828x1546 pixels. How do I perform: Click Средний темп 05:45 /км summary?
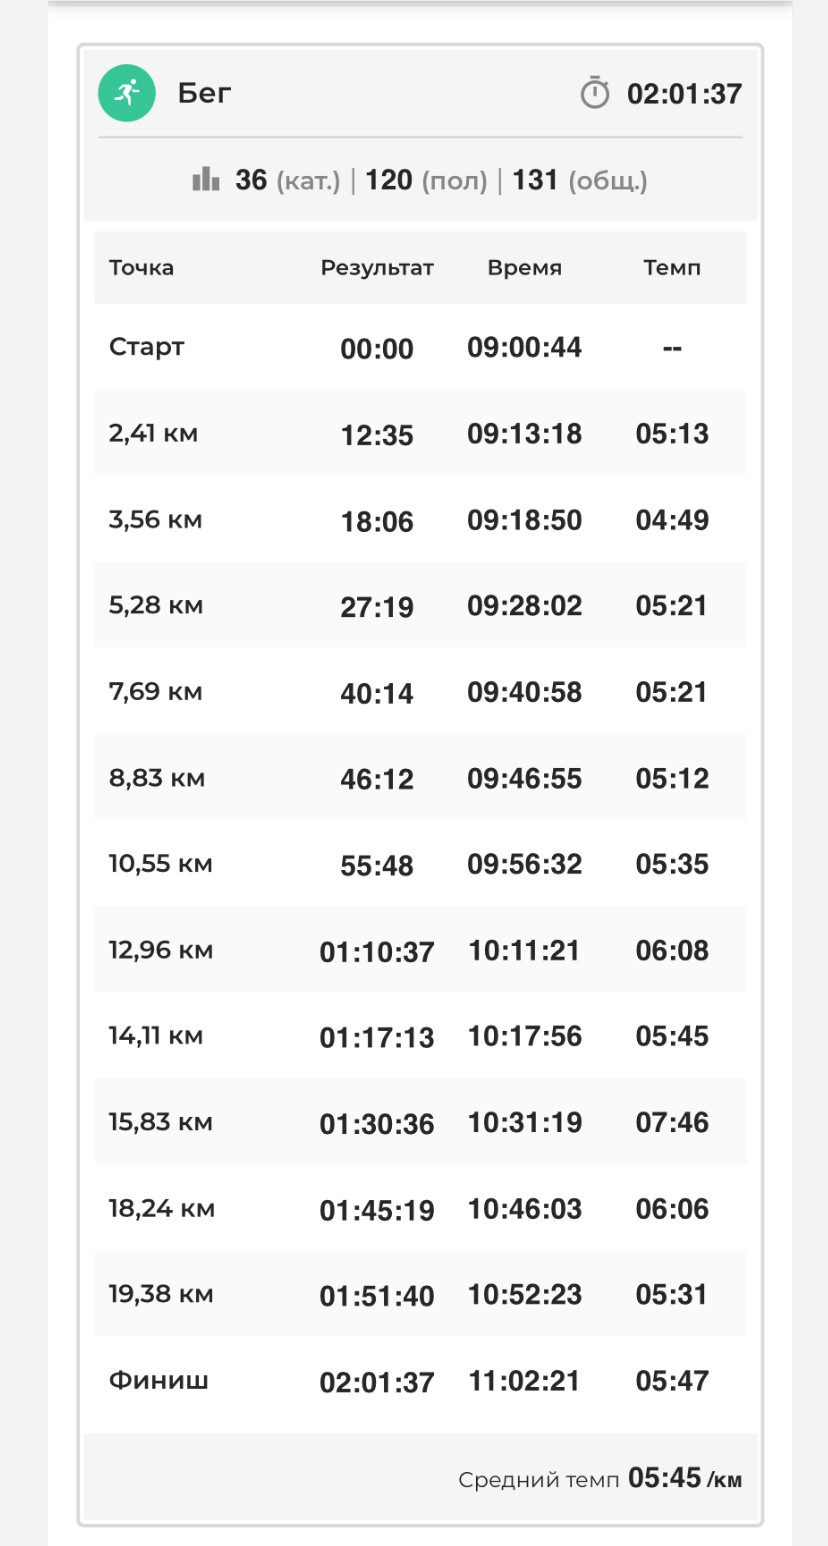point(600,1479)
